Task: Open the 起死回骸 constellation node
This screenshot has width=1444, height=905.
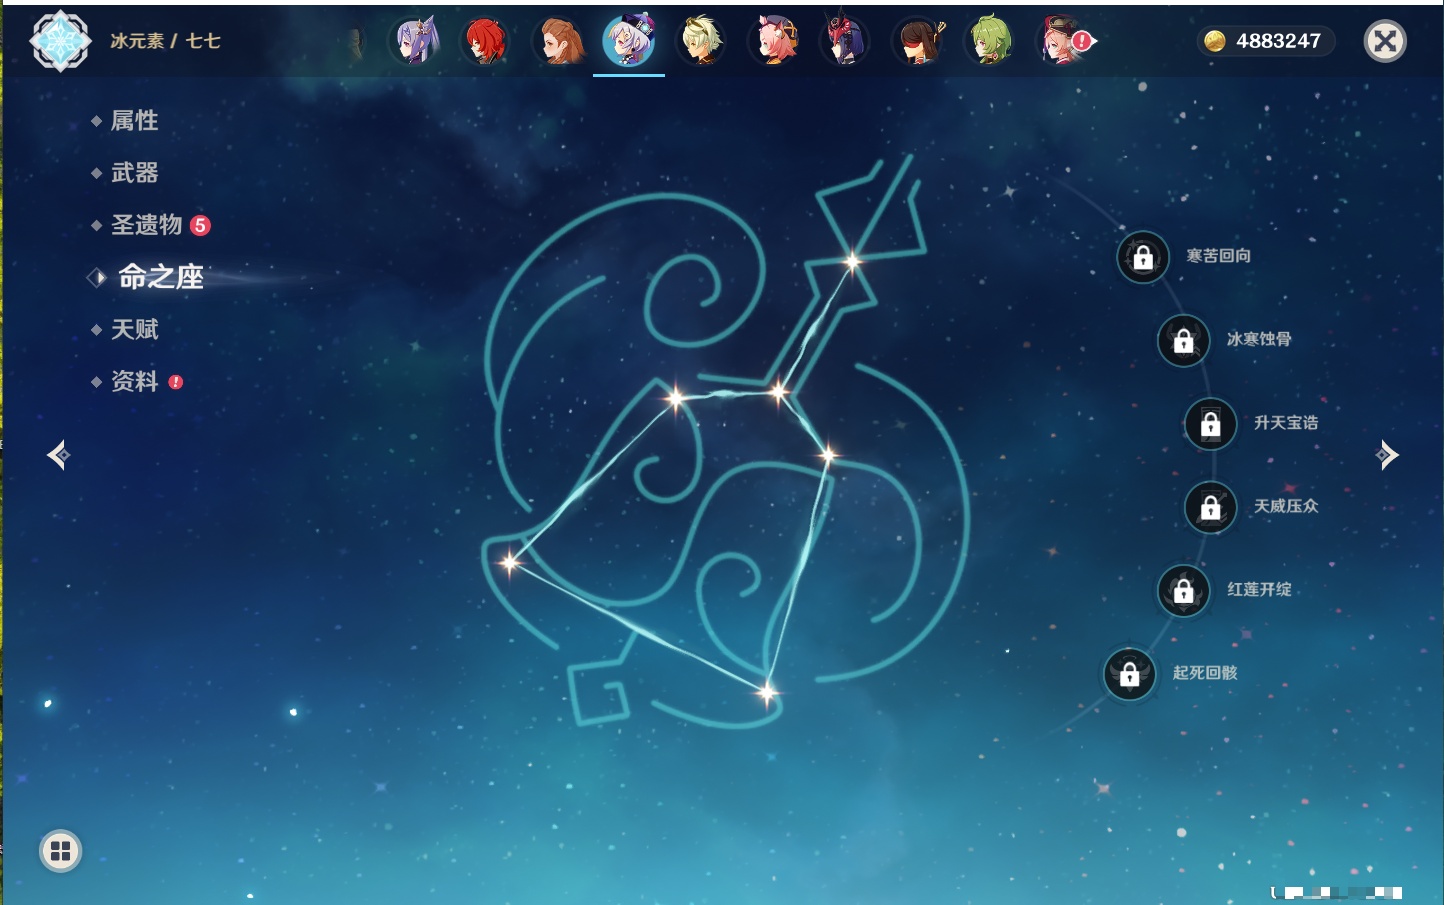Action: 1129,674
